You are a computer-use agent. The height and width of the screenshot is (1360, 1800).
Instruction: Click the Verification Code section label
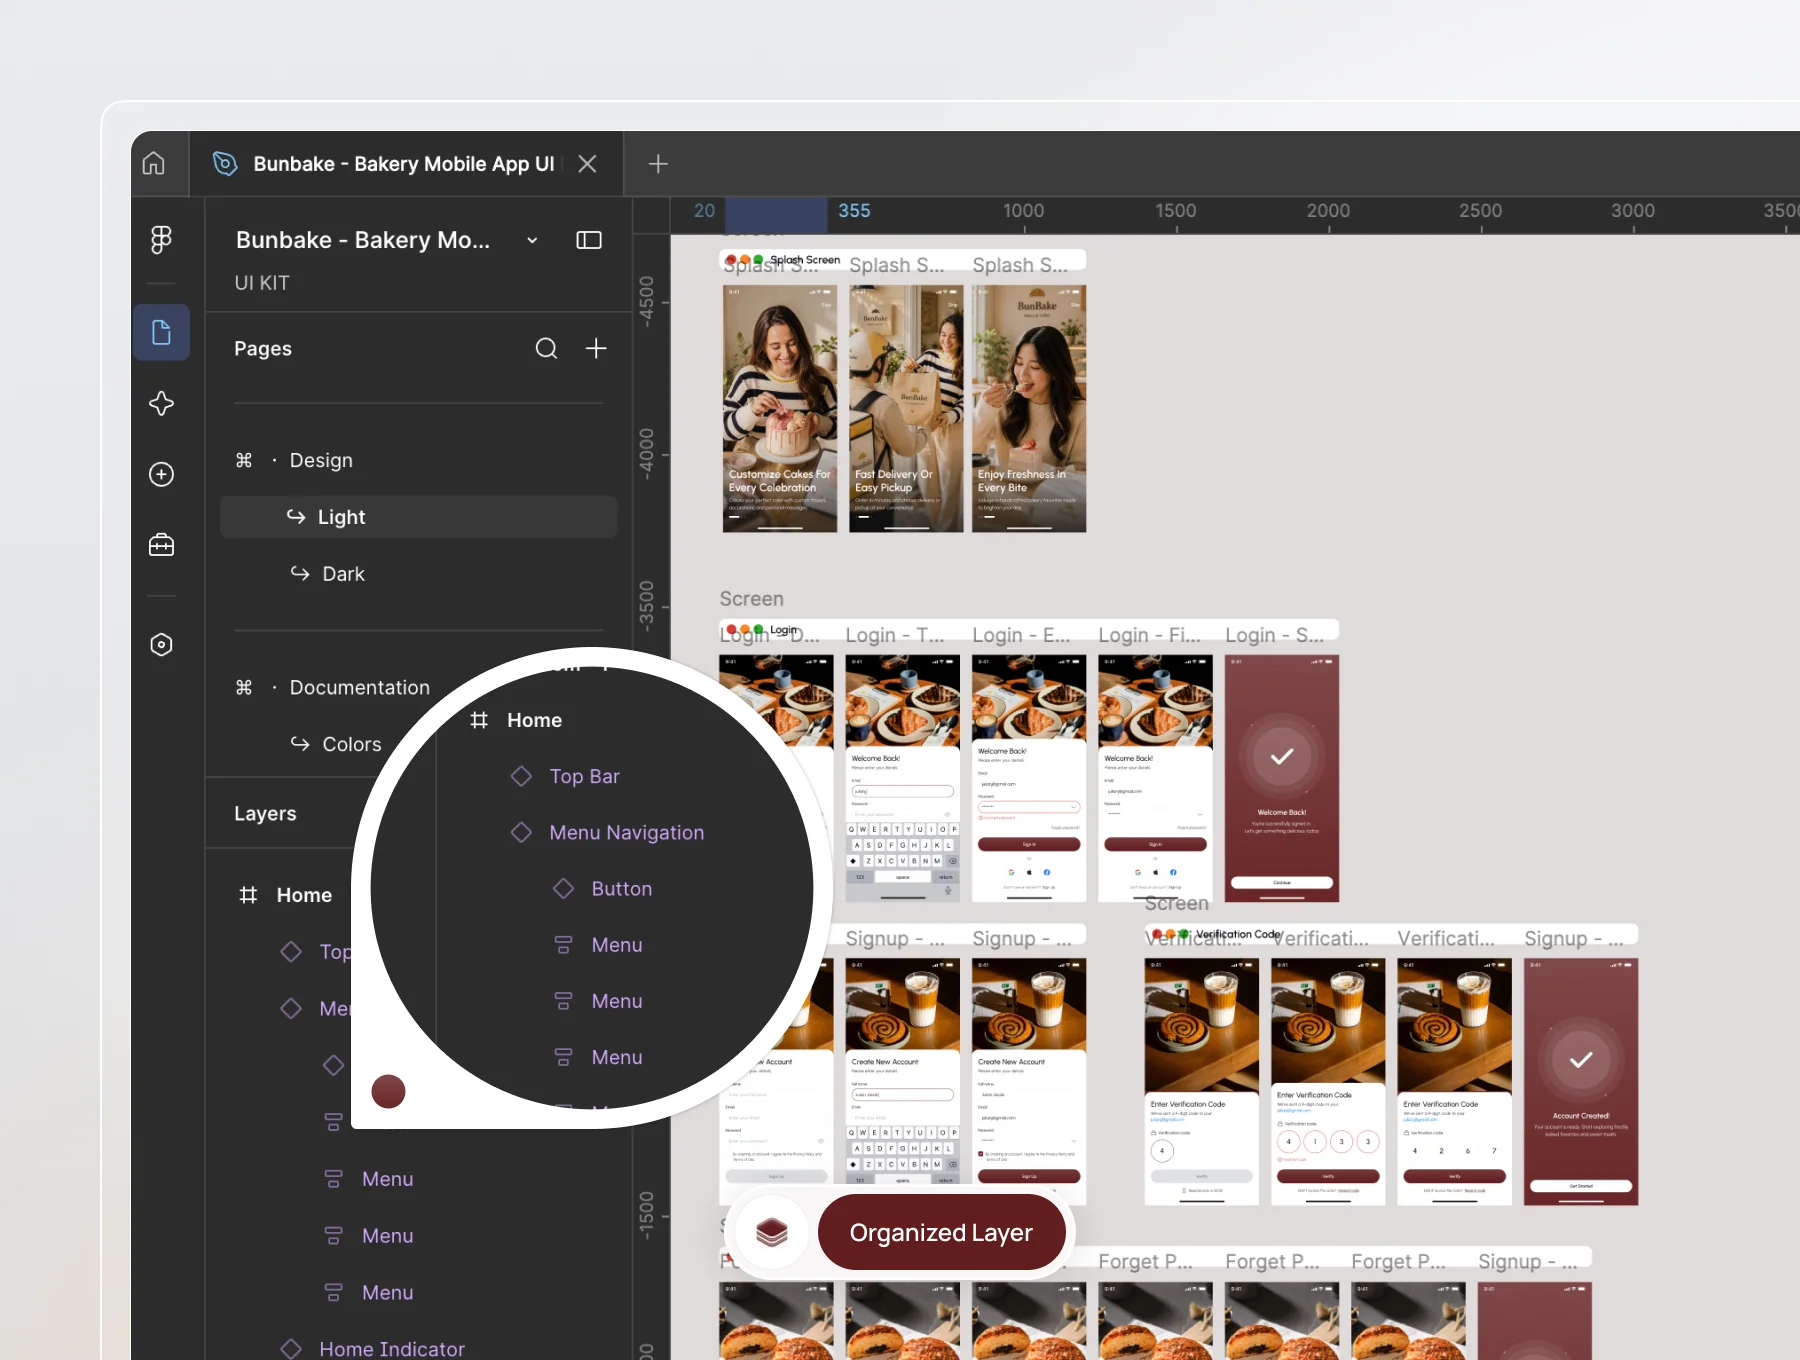1238,934
